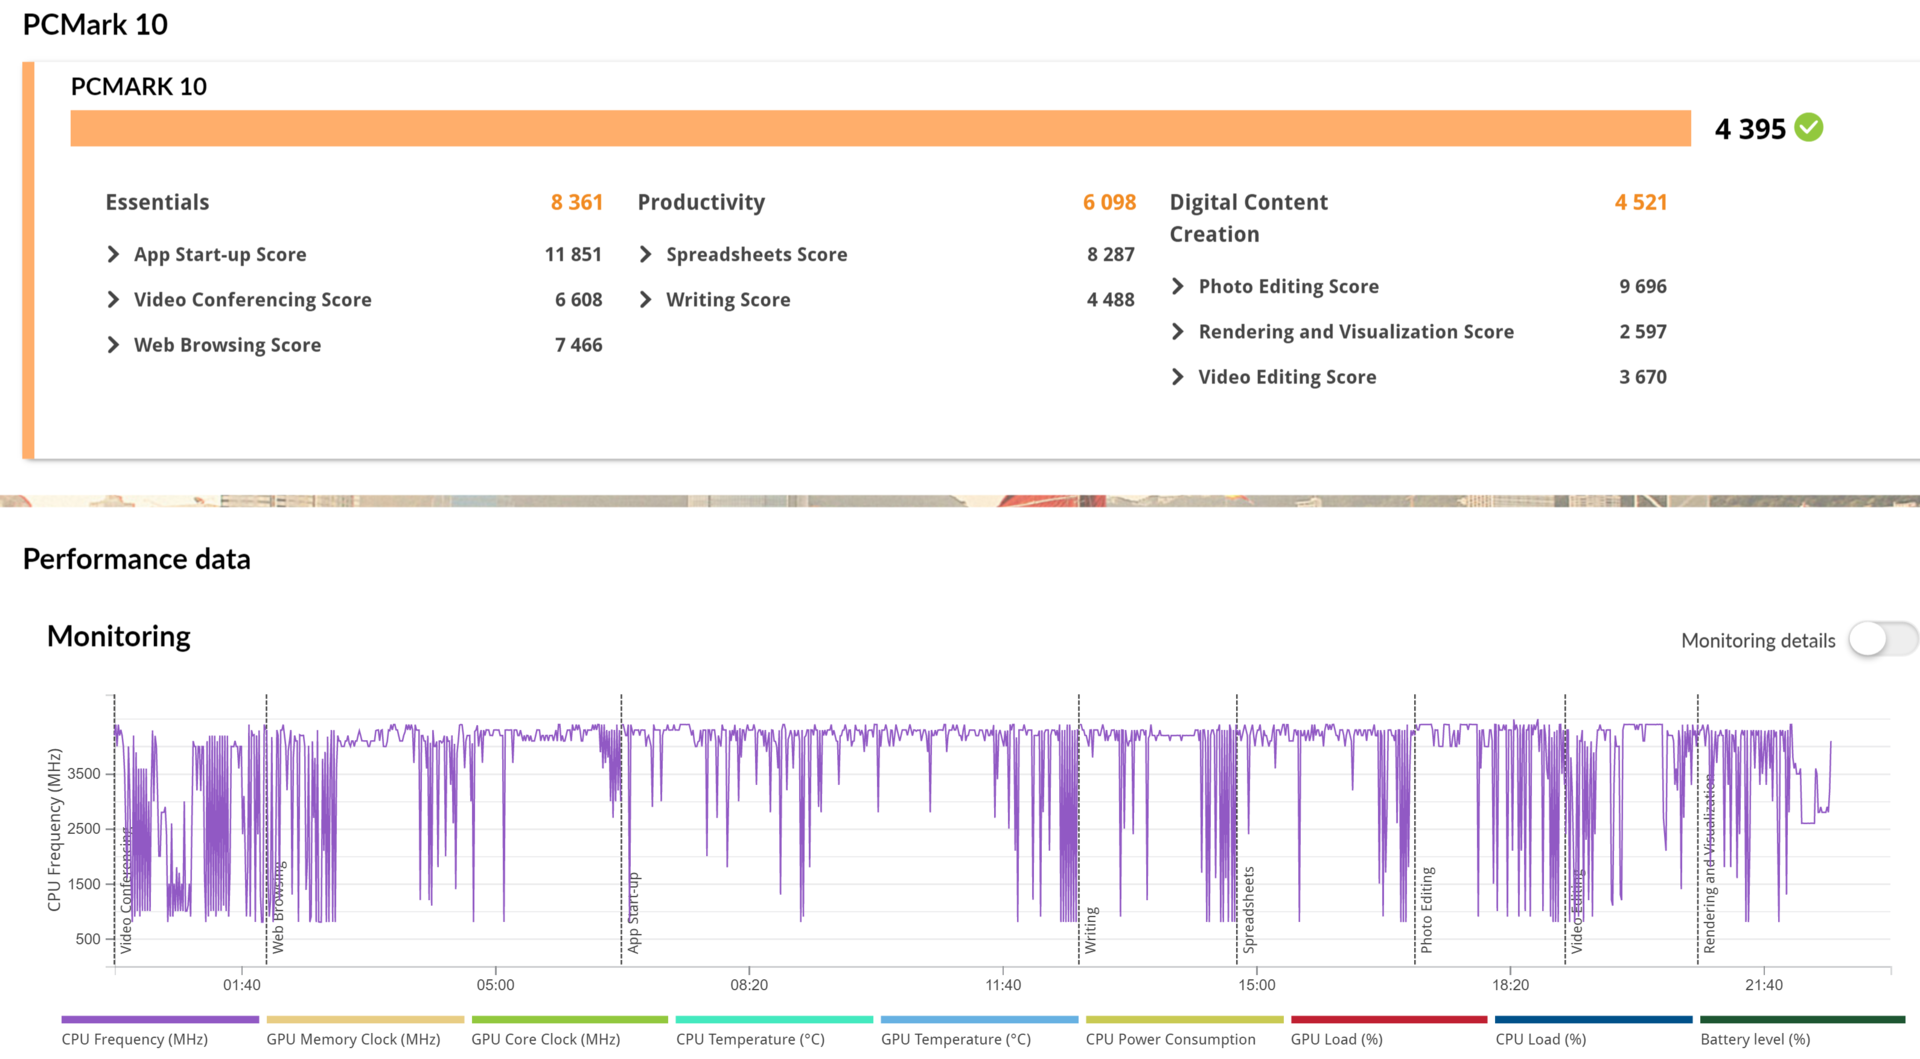Click the Photo Editing marker on chart

coord(1427,909)
